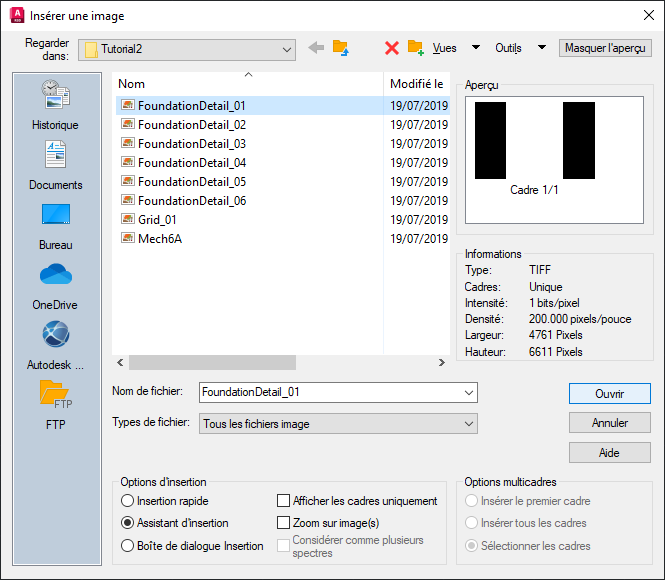Click the Mech6A file icon
Screen dimensions: 665x580
(128, 238)
